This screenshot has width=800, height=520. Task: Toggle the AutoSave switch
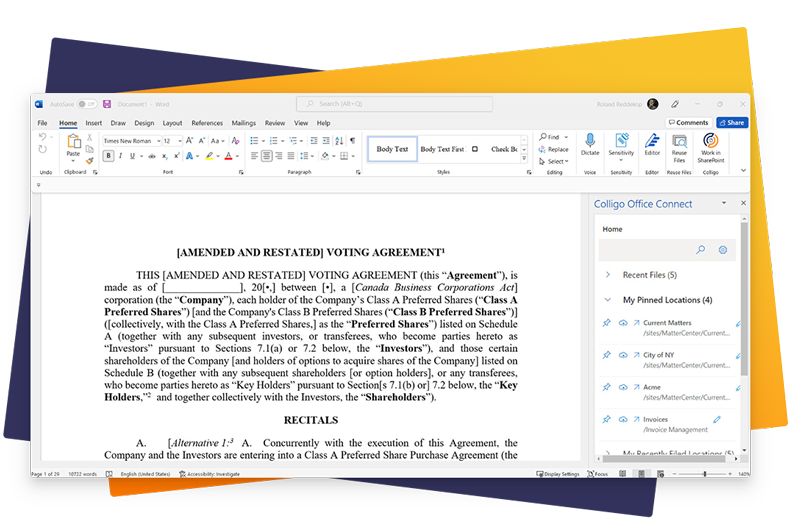coord(87,104)
